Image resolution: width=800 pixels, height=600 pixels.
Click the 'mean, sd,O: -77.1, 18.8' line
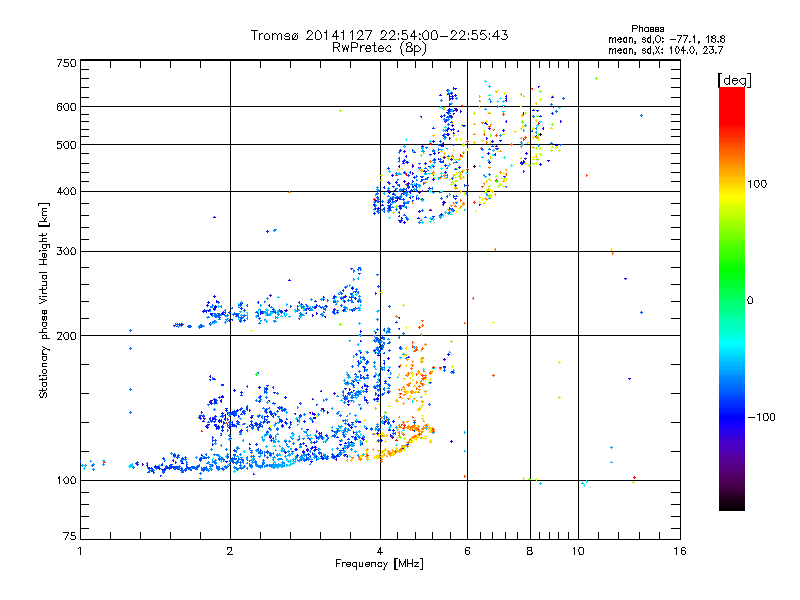[666, 39]
